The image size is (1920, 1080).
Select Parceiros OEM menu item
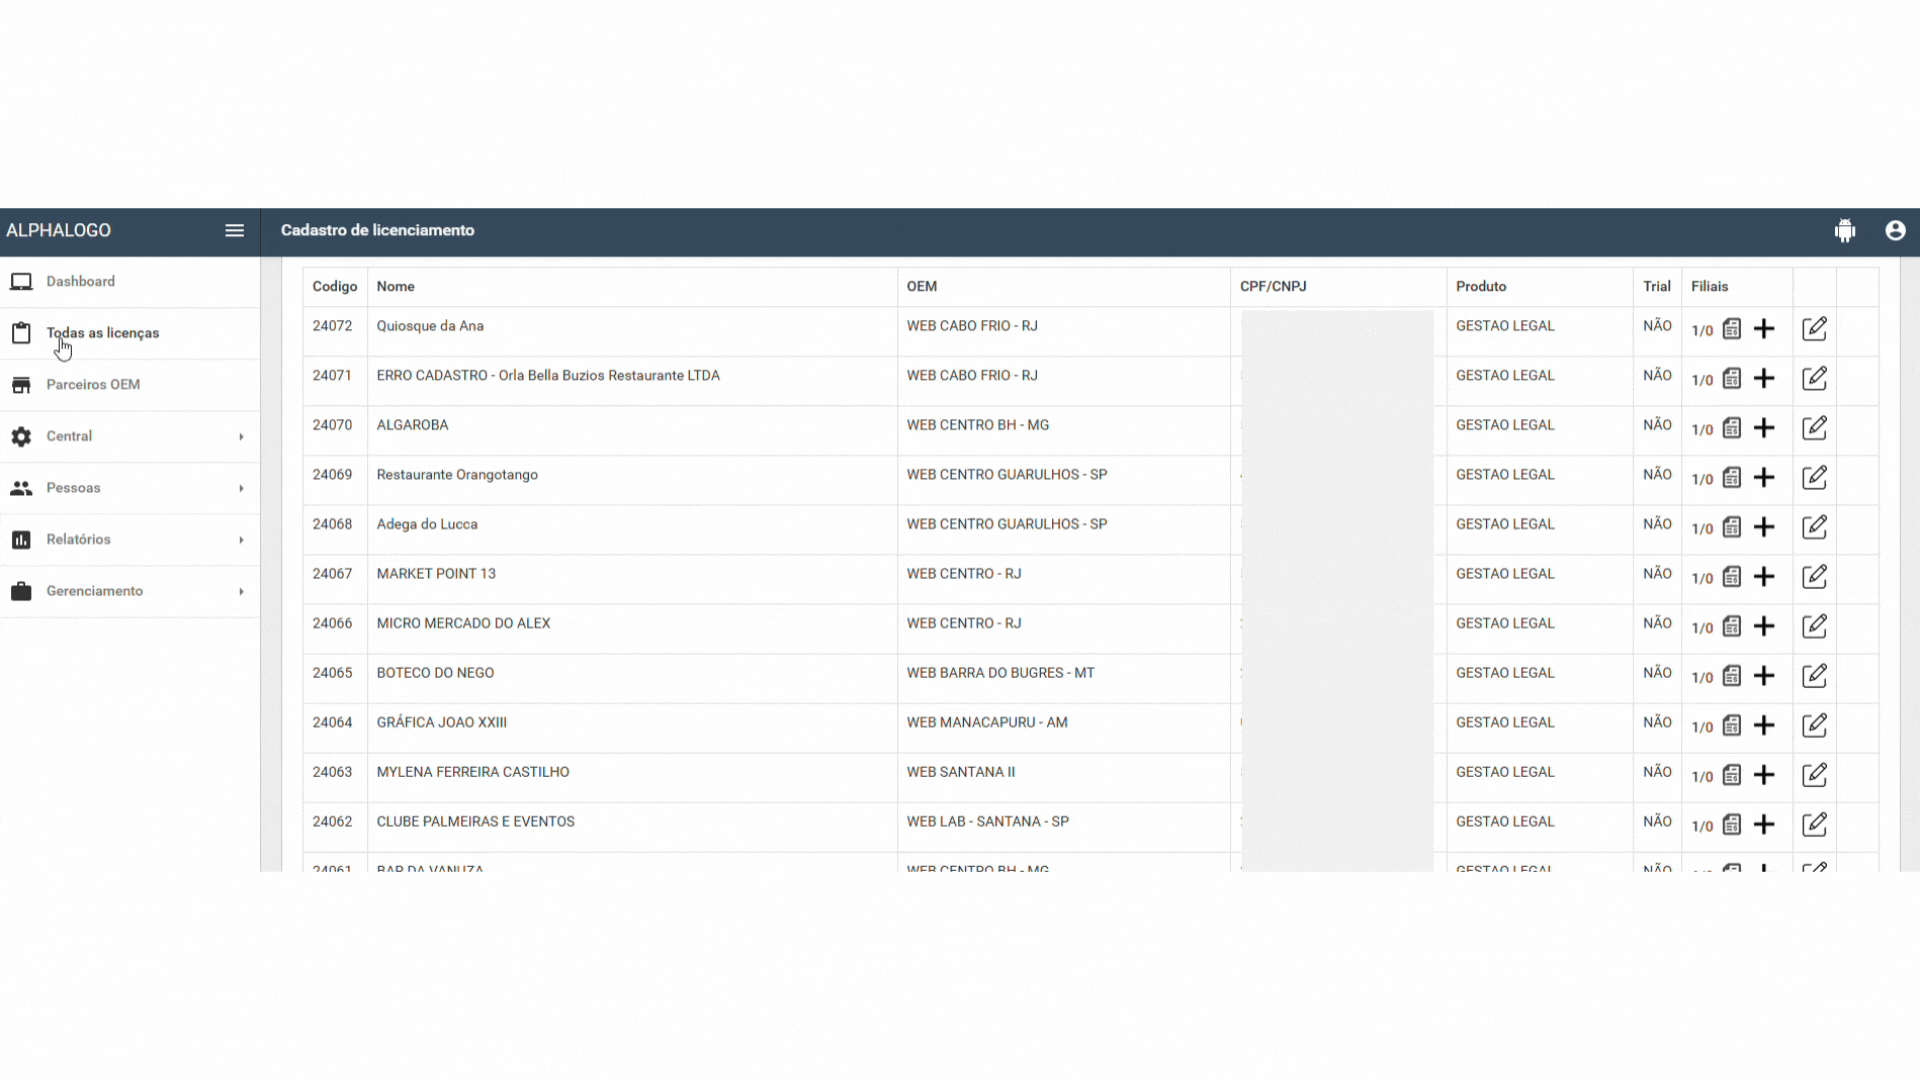tap(92, 385)
